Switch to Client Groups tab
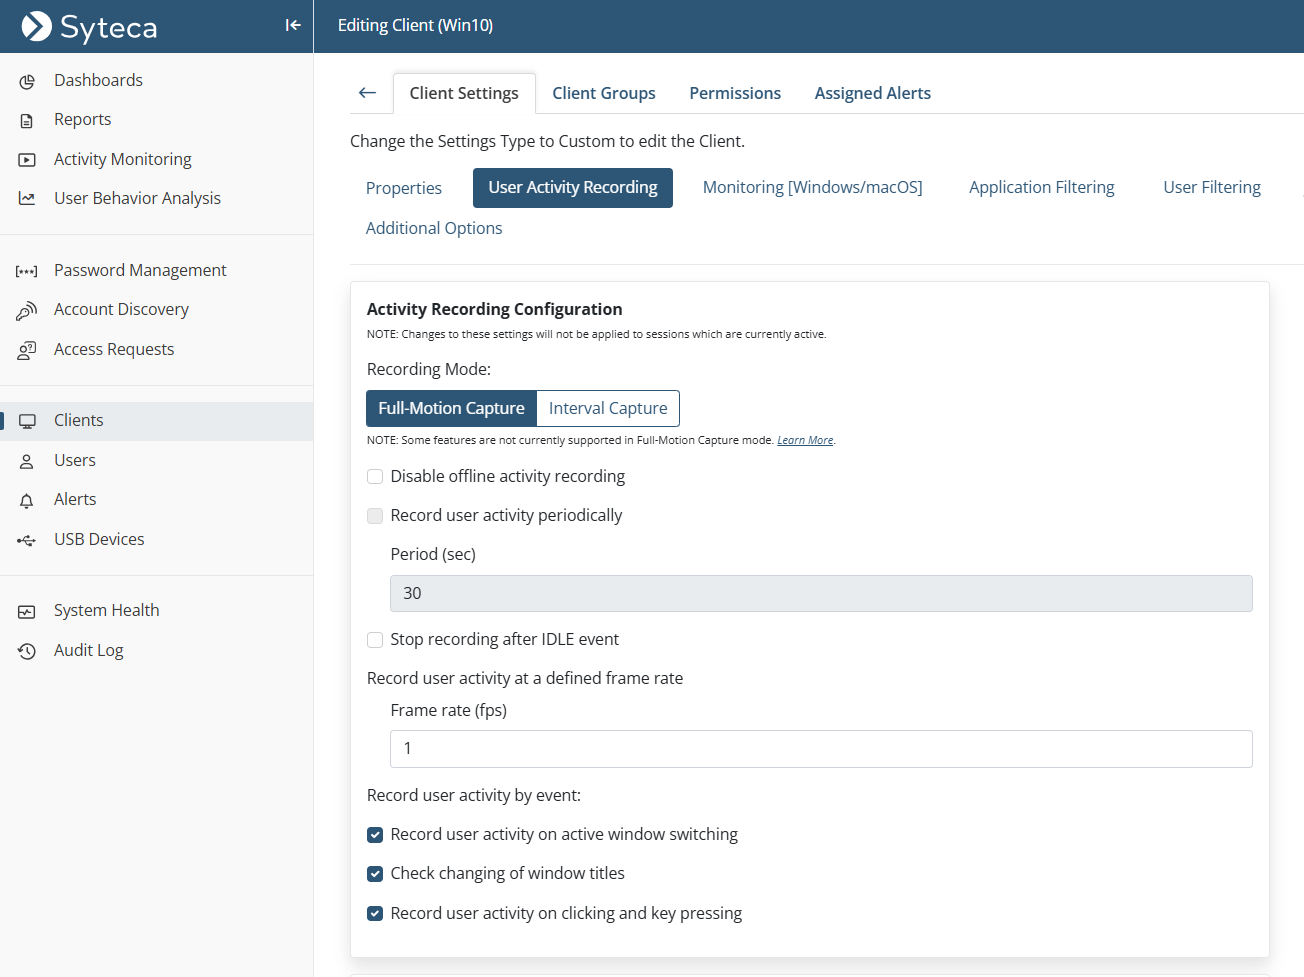The height and width of the screenshot is (977, 1304). (604, 93)
